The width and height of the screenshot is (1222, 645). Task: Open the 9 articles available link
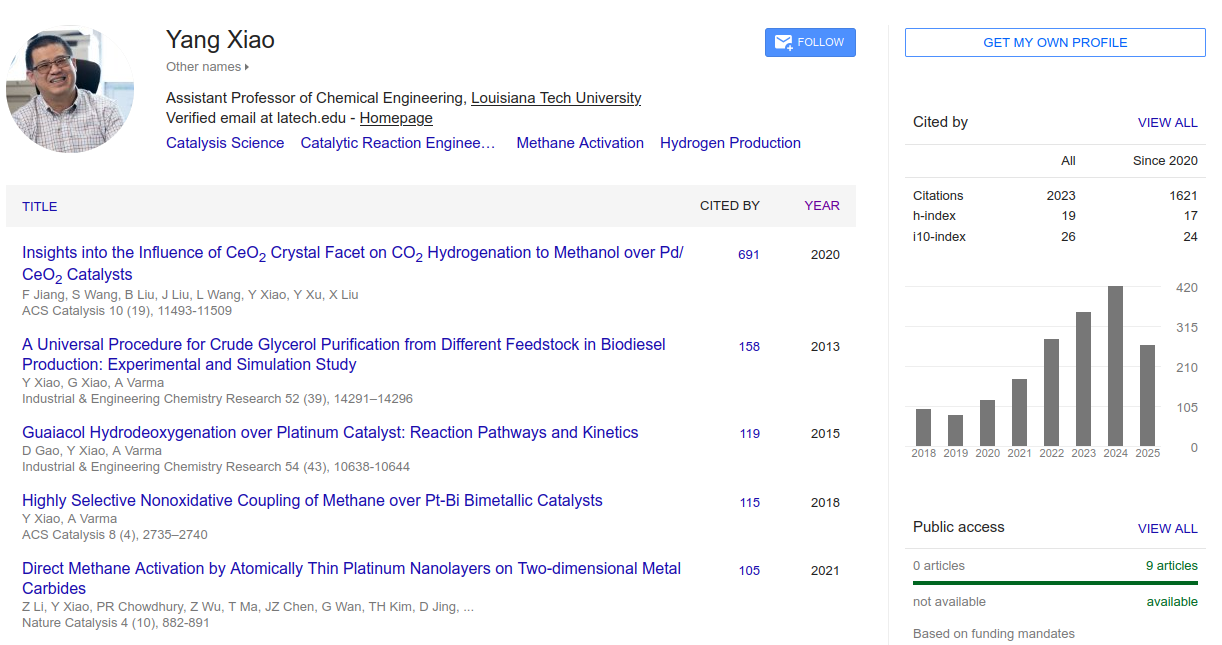pos(1171,566)
